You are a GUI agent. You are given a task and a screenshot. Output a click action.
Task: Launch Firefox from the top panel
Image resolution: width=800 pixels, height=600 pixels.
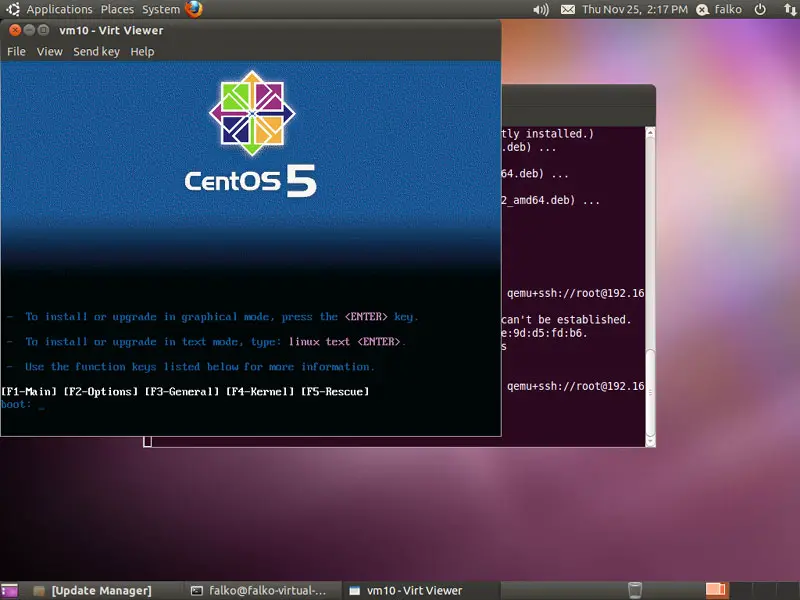pos(193,9)
